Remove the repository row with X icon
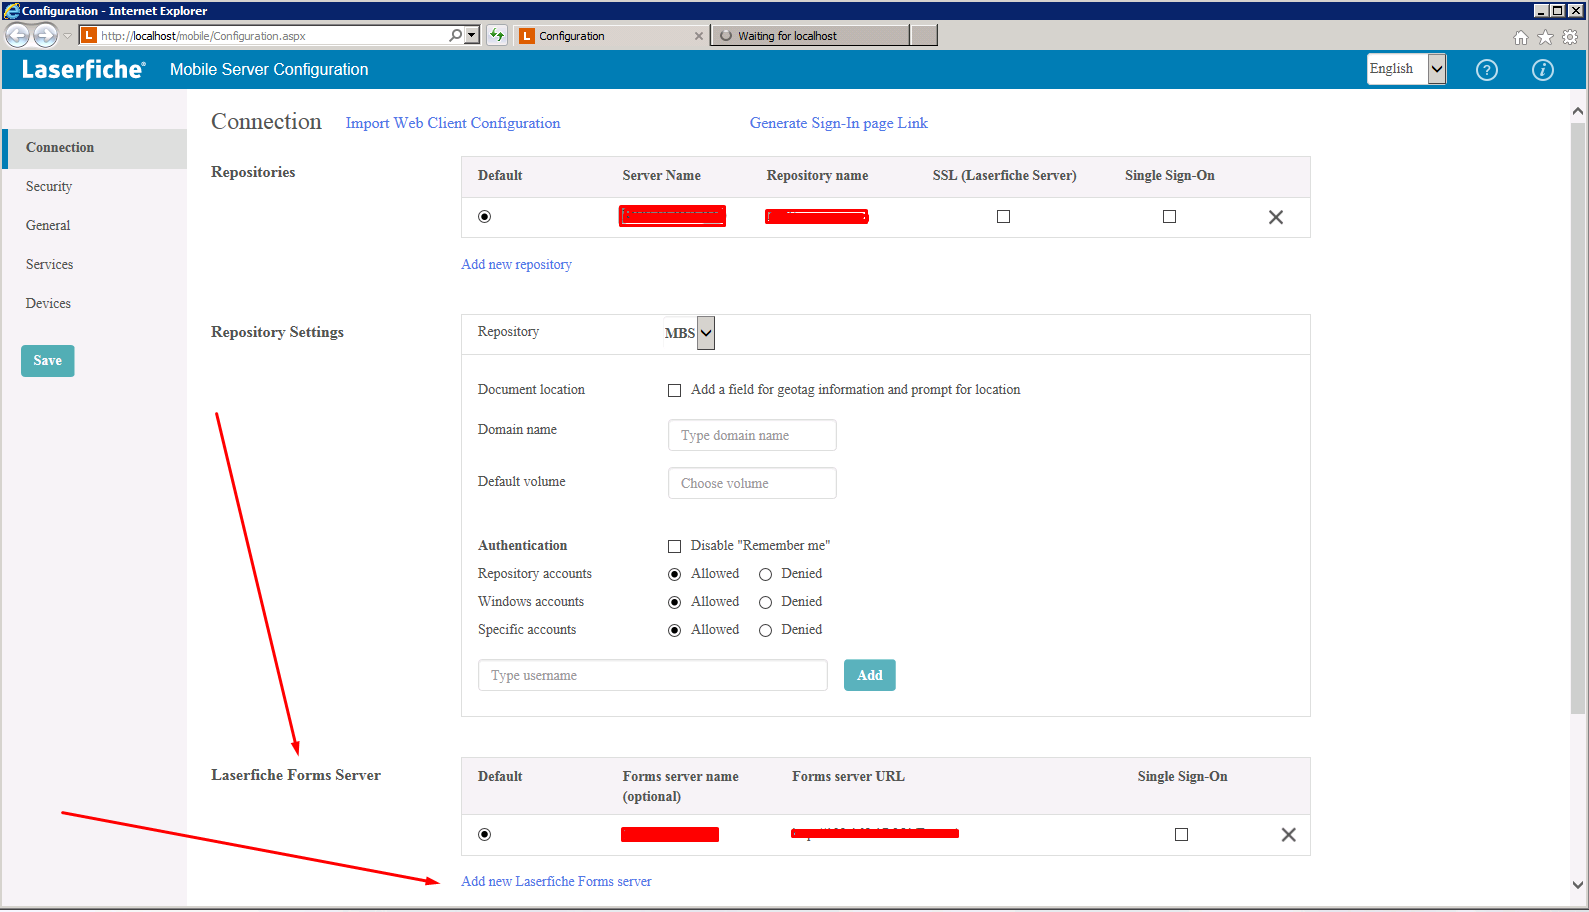 pos(1276,217)
